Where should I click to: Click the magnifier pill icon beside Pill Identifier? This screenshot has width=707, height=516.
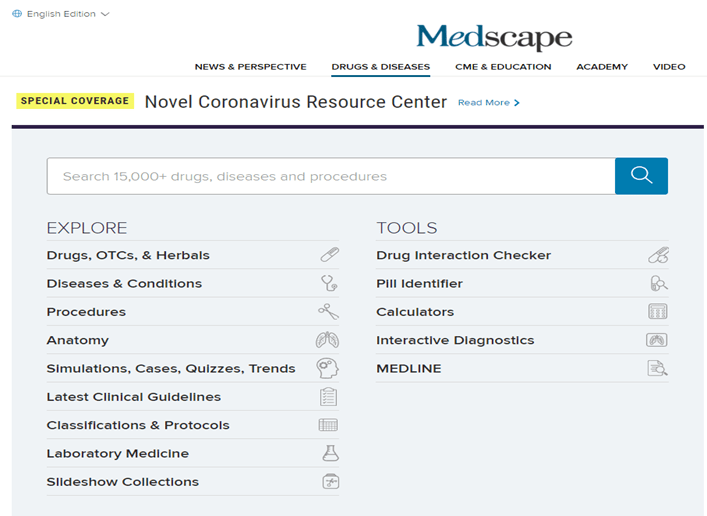(659, 283)
